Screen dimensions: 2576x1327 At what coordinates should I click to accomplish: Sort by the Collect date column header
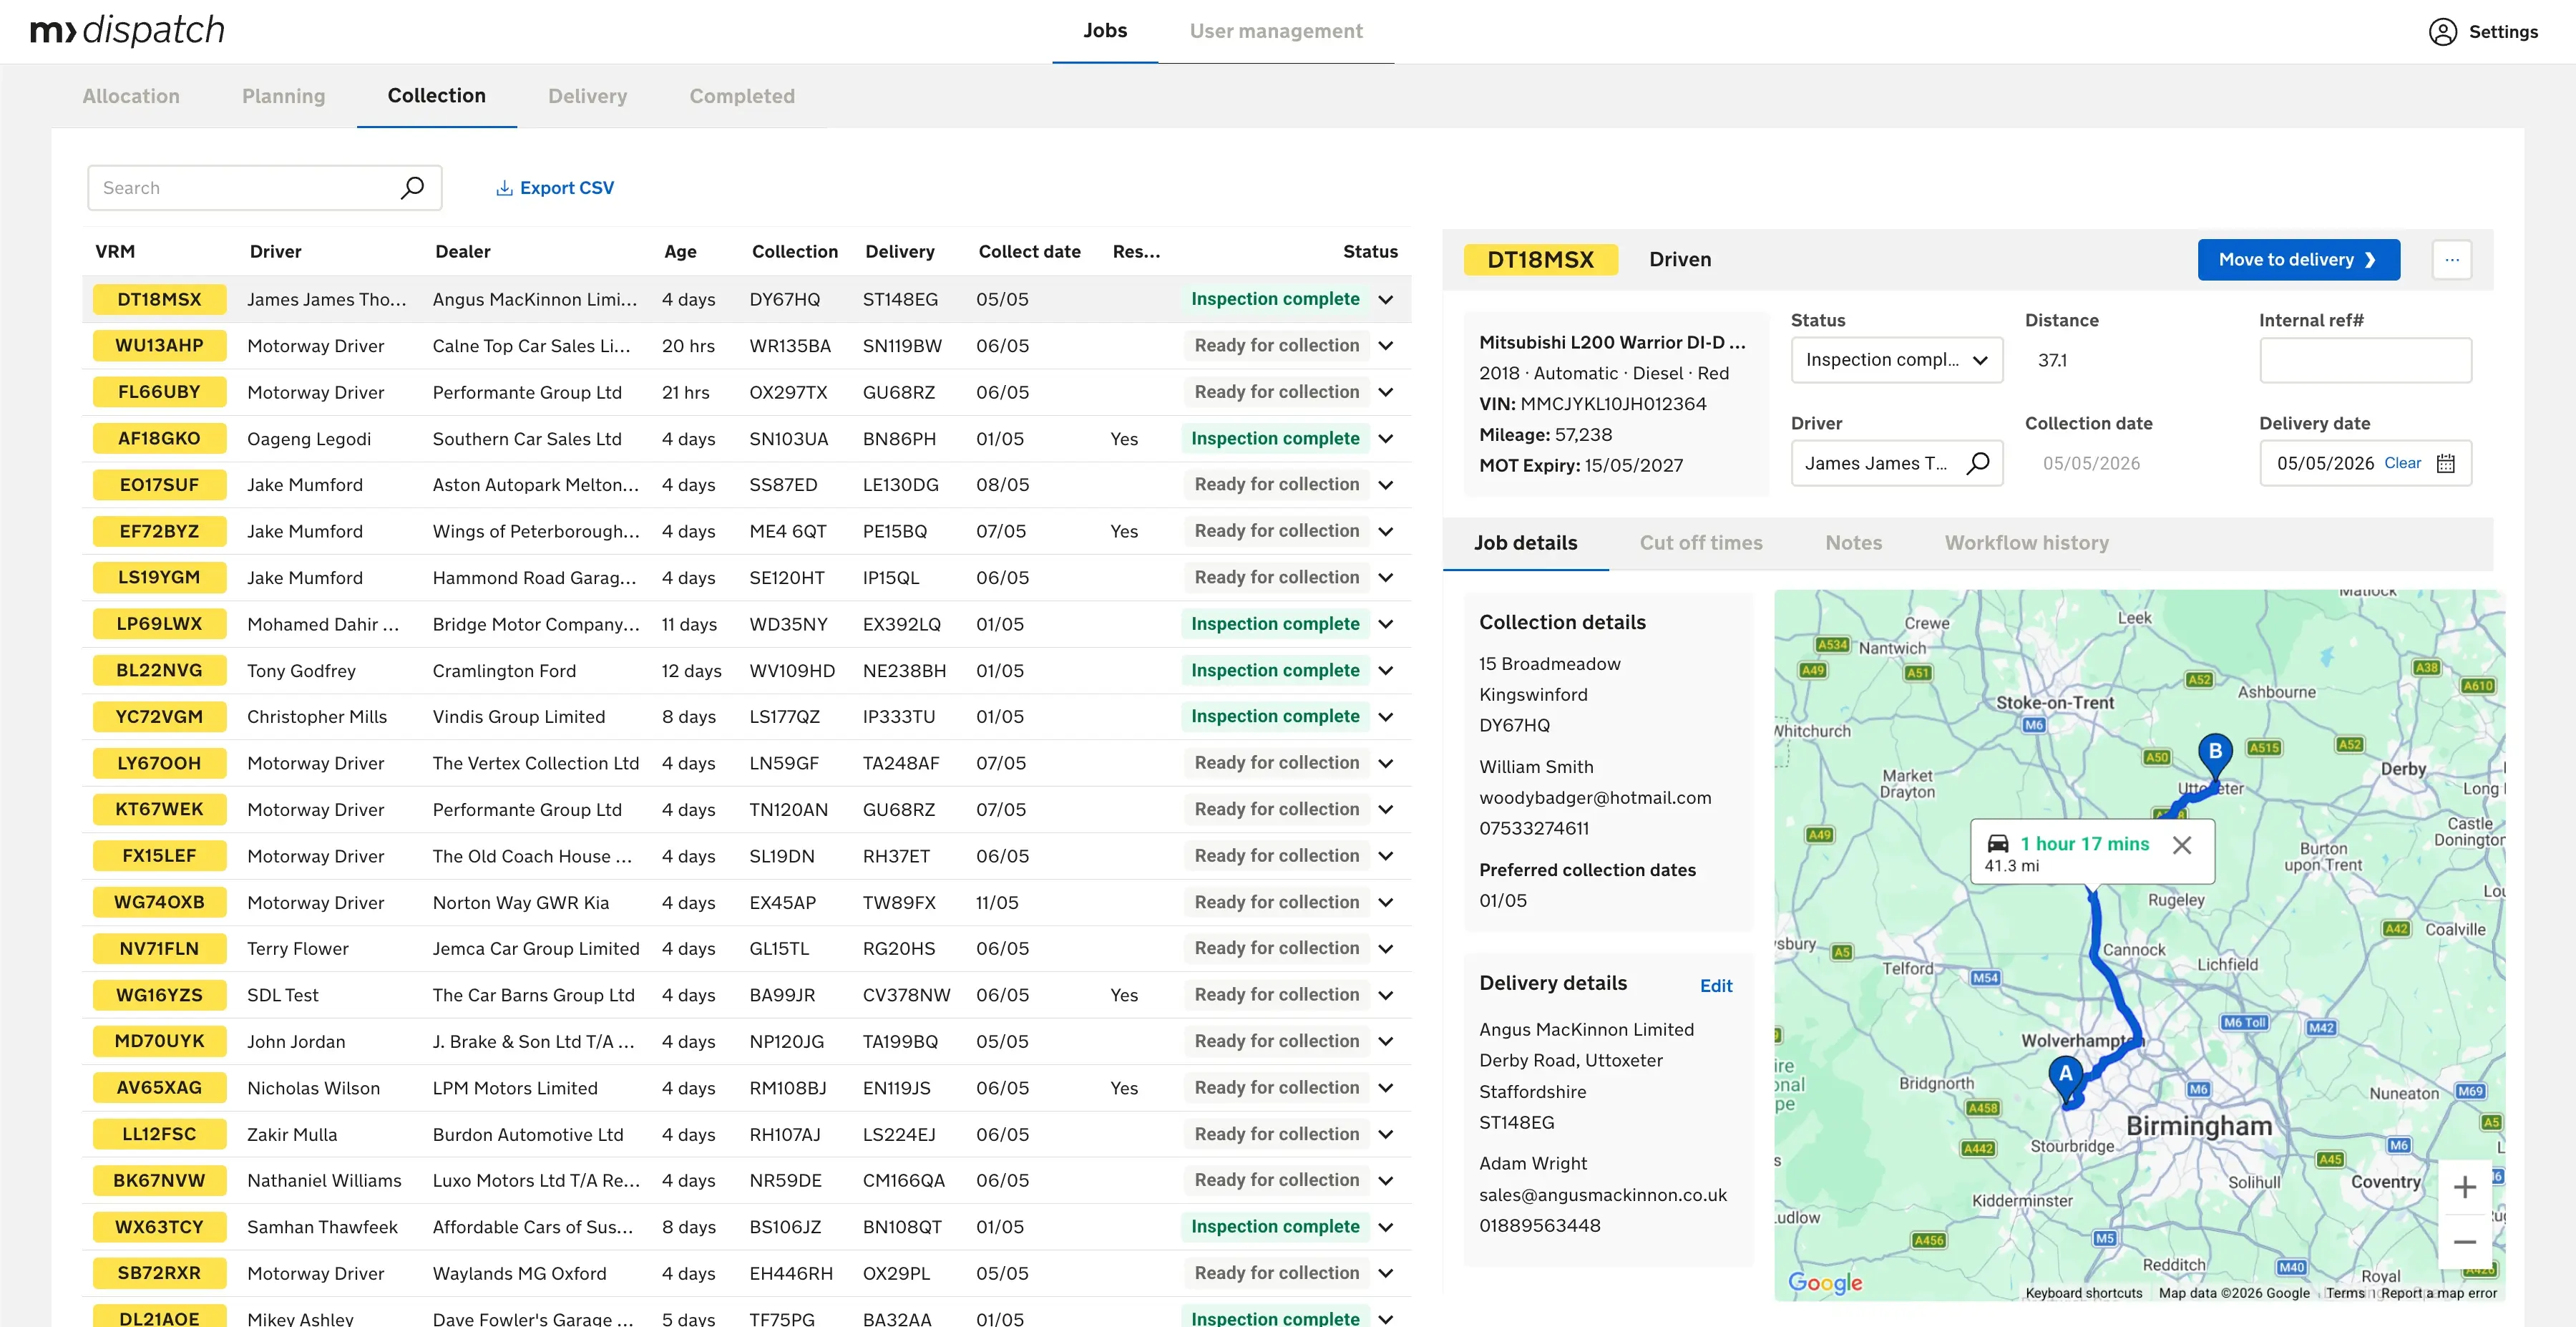(1029, 252)
